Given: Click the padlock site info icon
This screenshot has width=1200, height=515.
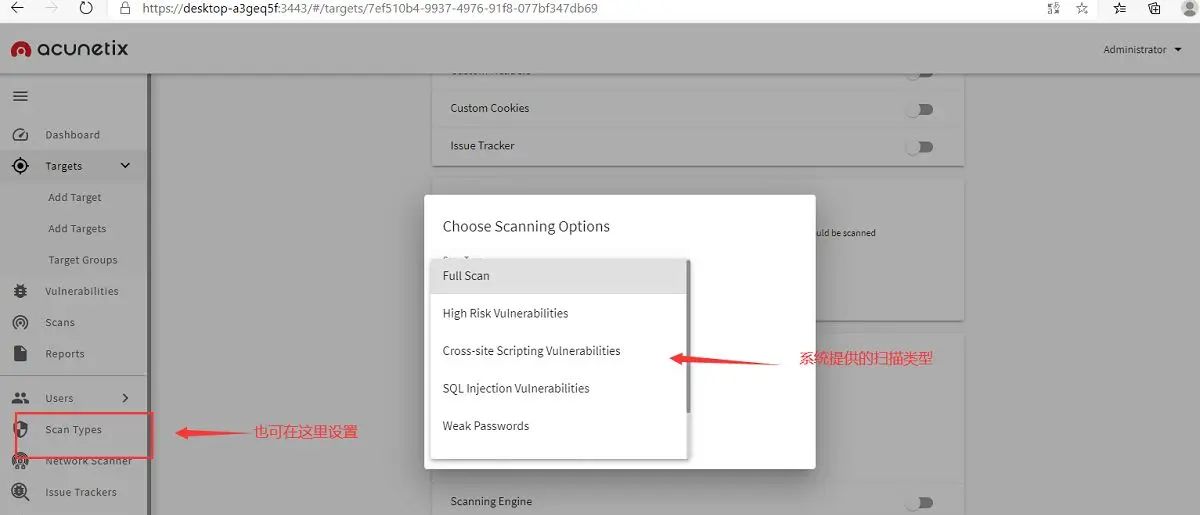Looking at the screenshot, I should [x=125, y=8].
